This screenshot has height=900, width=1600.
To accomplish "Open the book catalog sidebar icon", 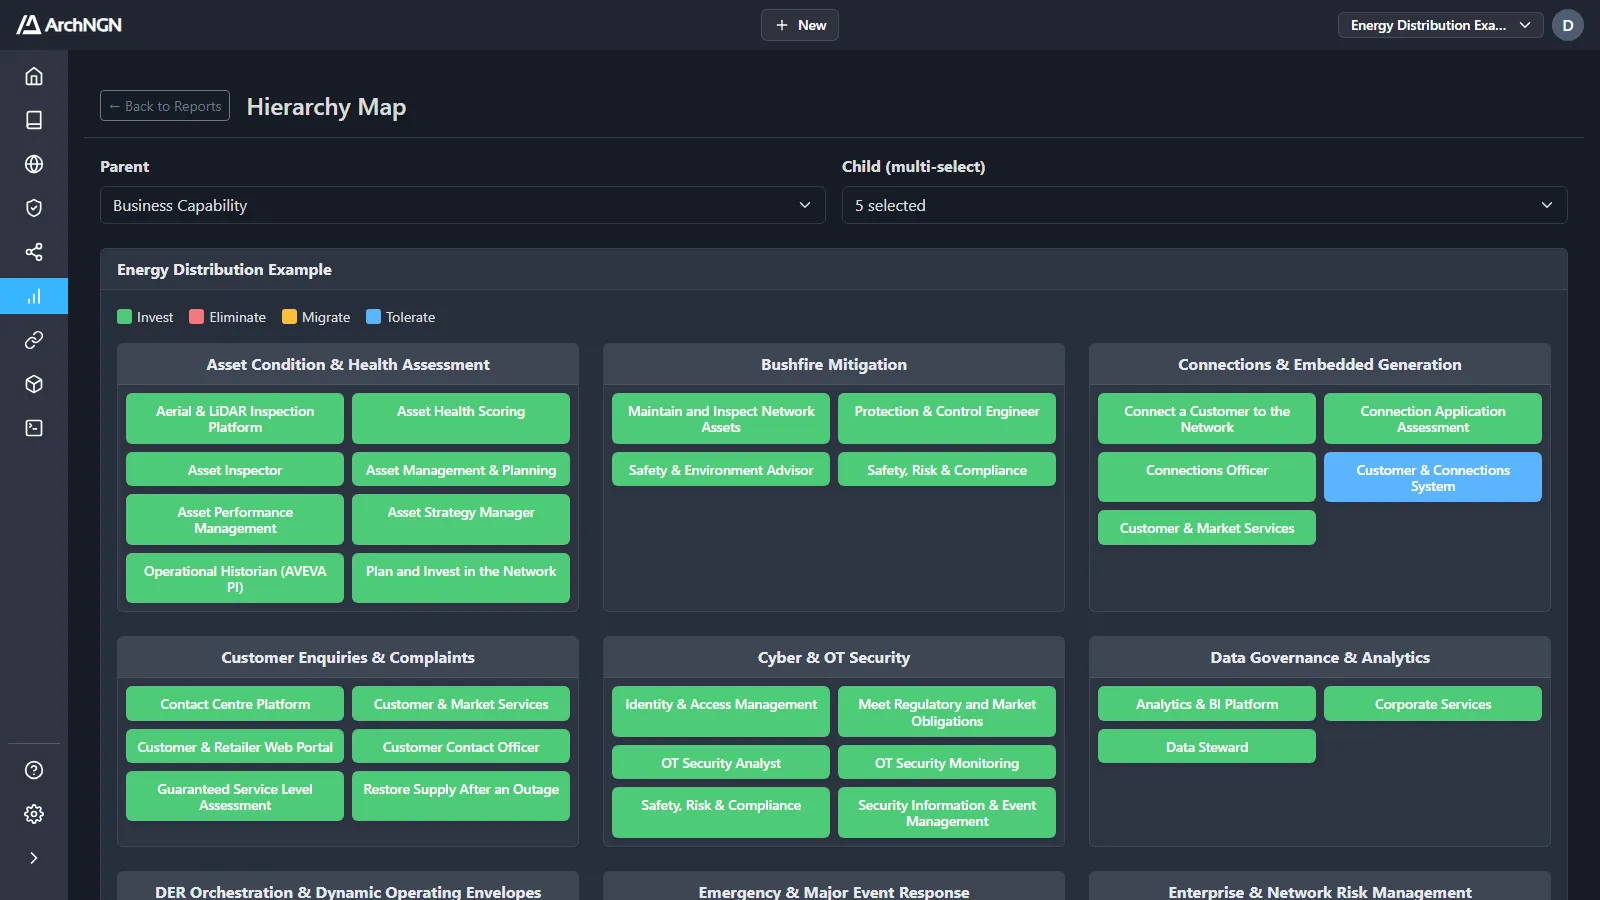I will tap(34, 120).
